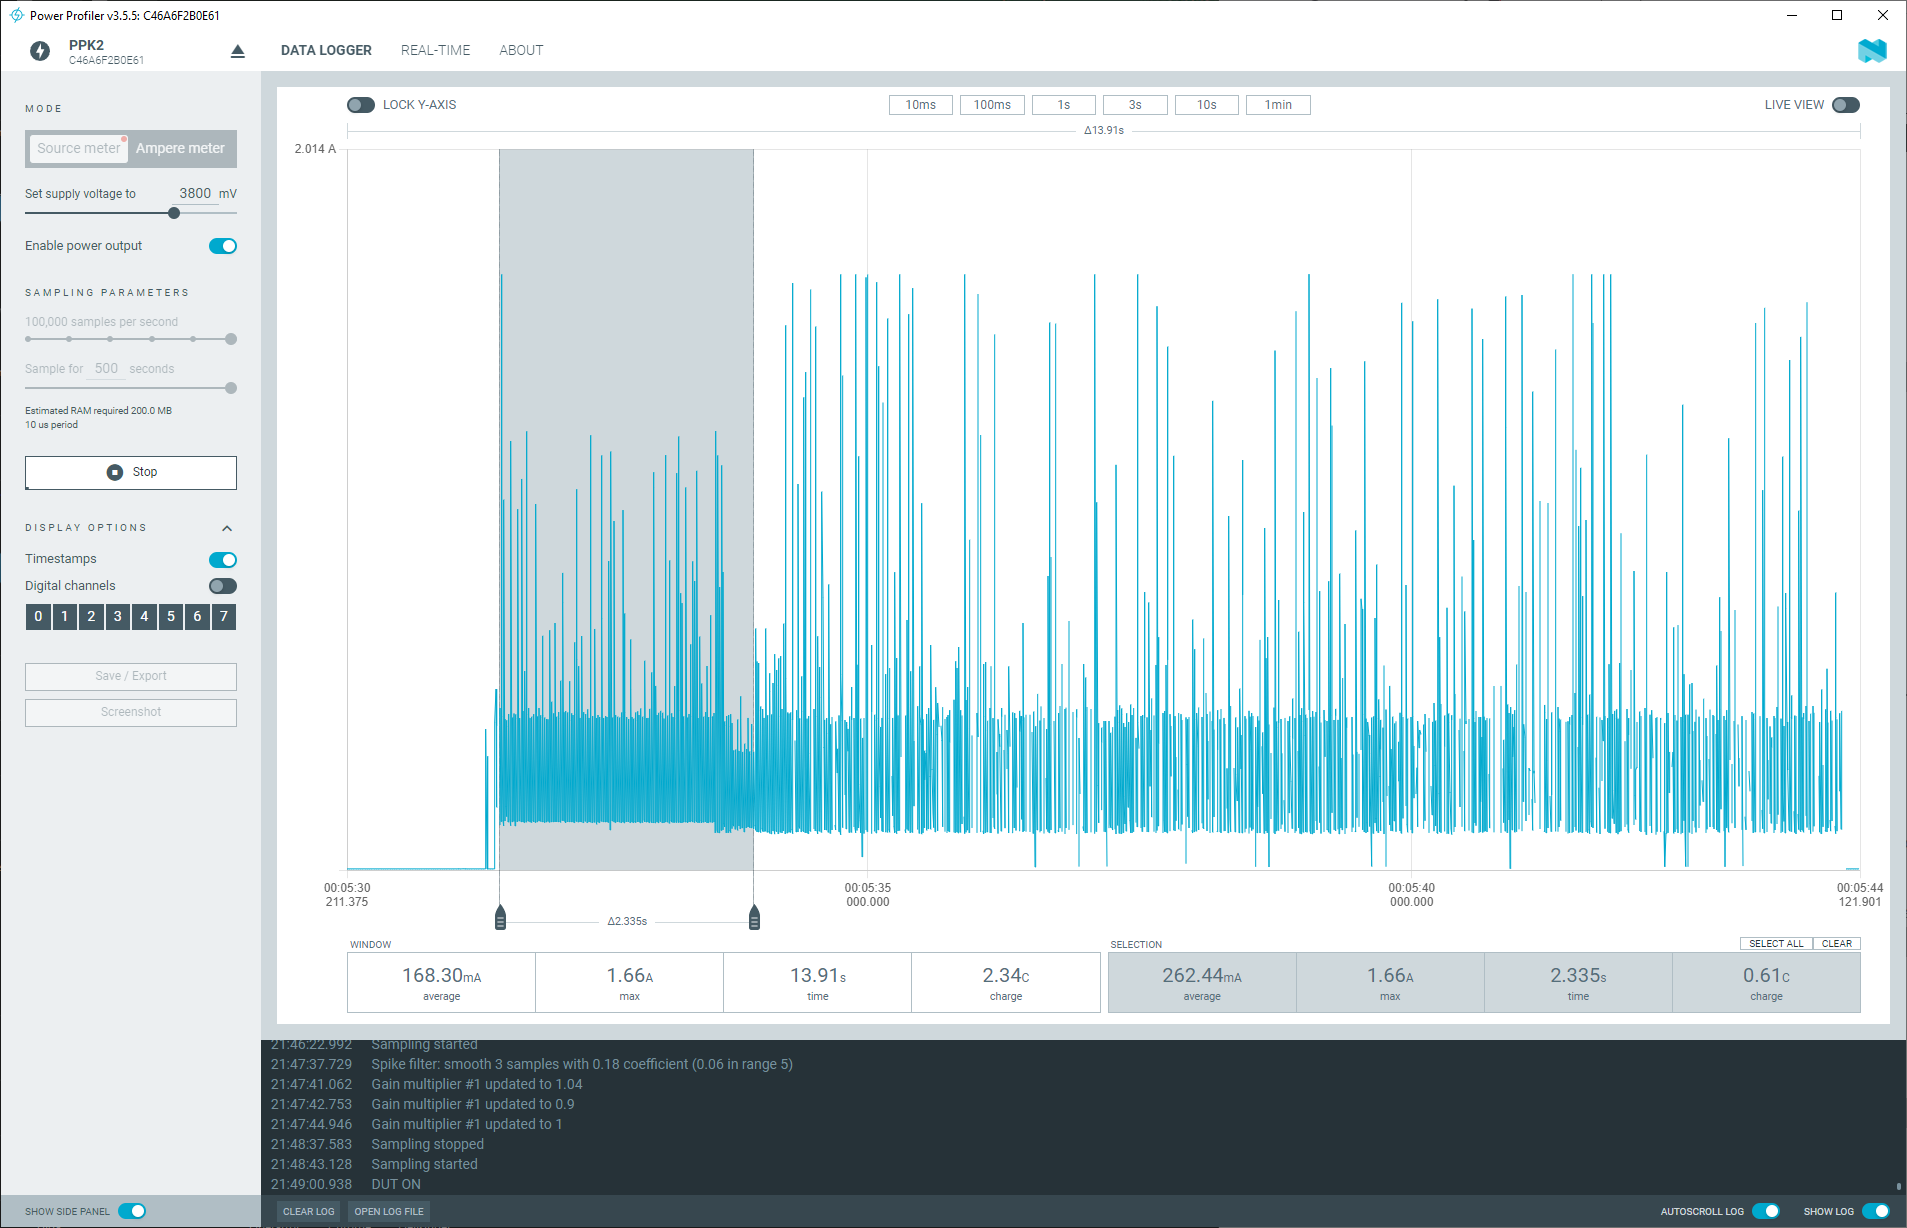Toggle digital channel 5
This screenshot has height=1228, width=1907.
pyautogui.click(x=171, y=617)
